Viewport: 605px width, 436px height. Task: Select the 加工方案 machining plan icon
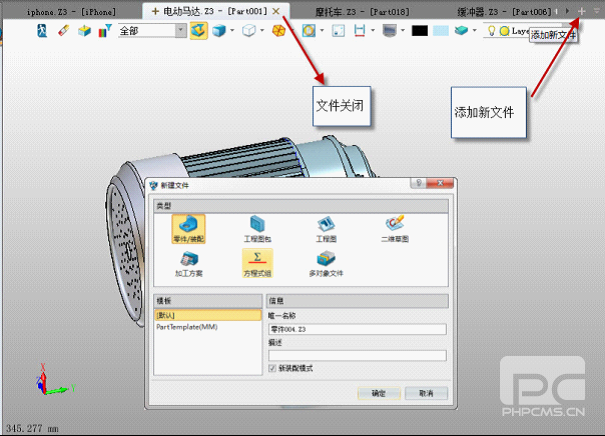[181, 261]
